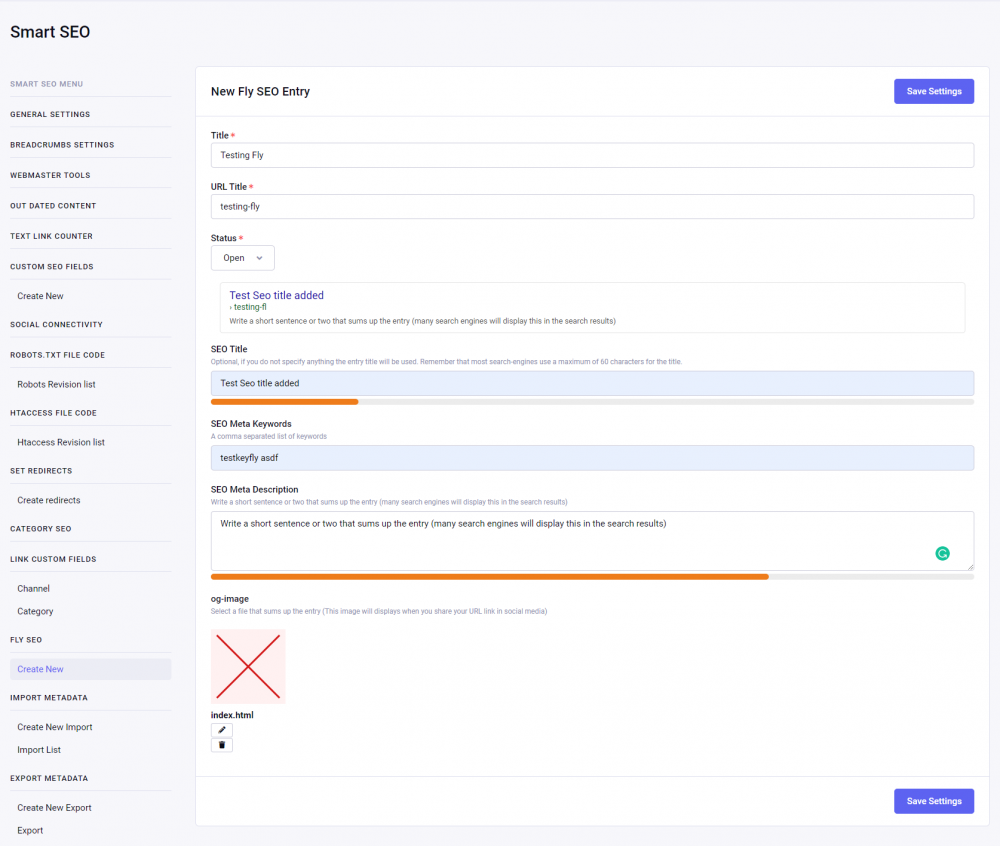Click the SEO Meta Keywords field
The width and height of the screenshot is (1000, 846).
point(592,457)
